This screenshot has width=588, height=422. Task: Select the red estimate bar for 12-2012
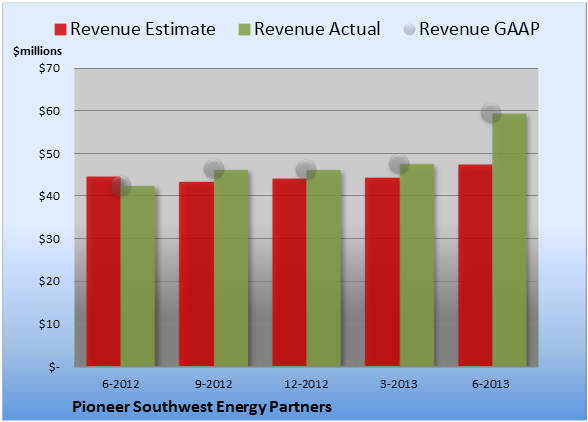click(x=290, y=272)
